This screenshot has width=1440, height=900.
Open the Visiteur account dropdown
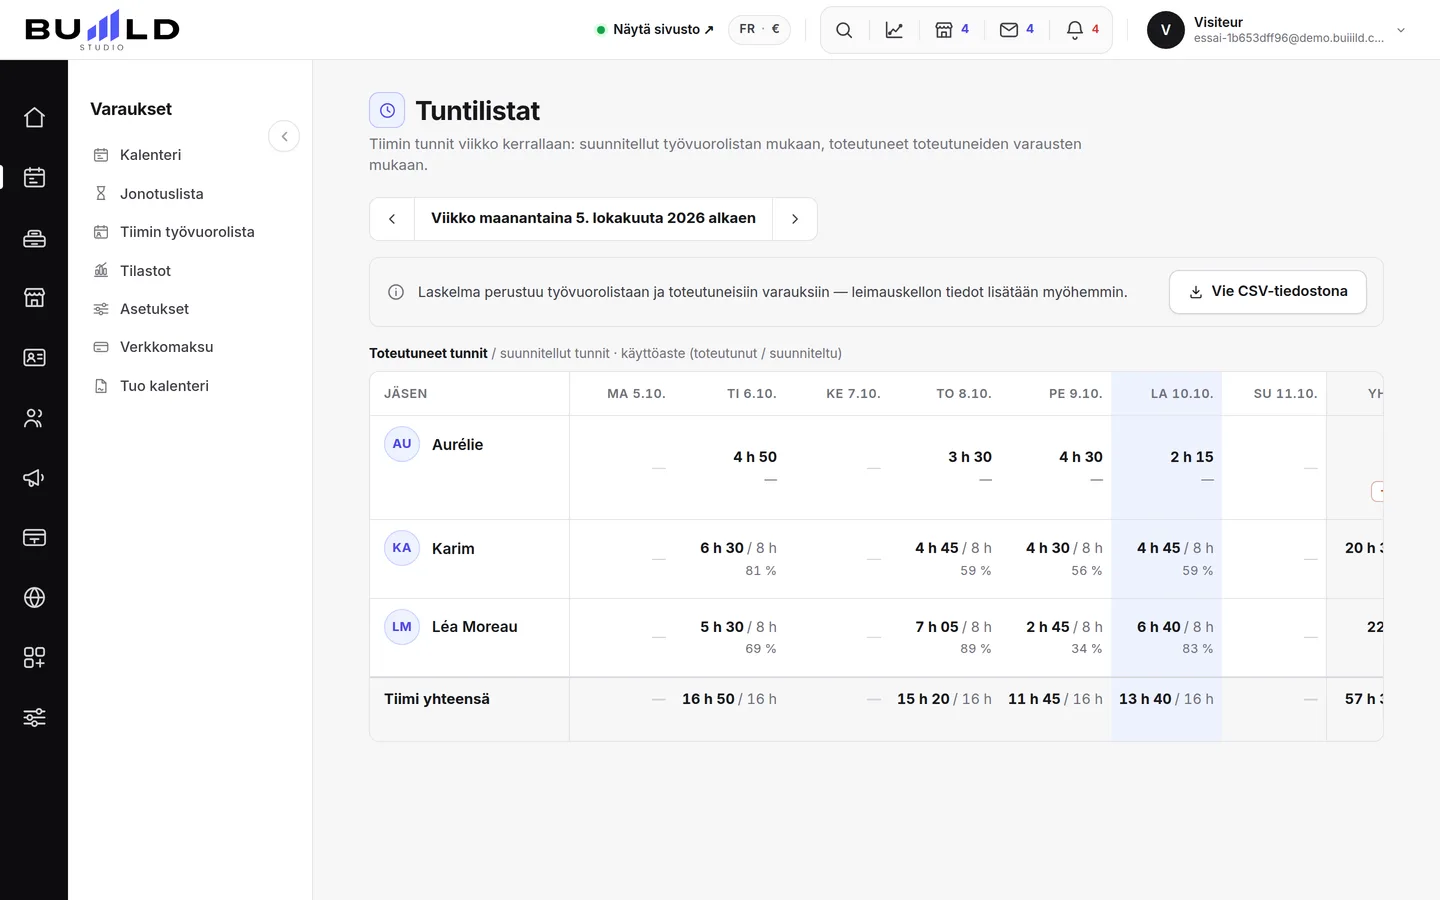point(1277,30)
